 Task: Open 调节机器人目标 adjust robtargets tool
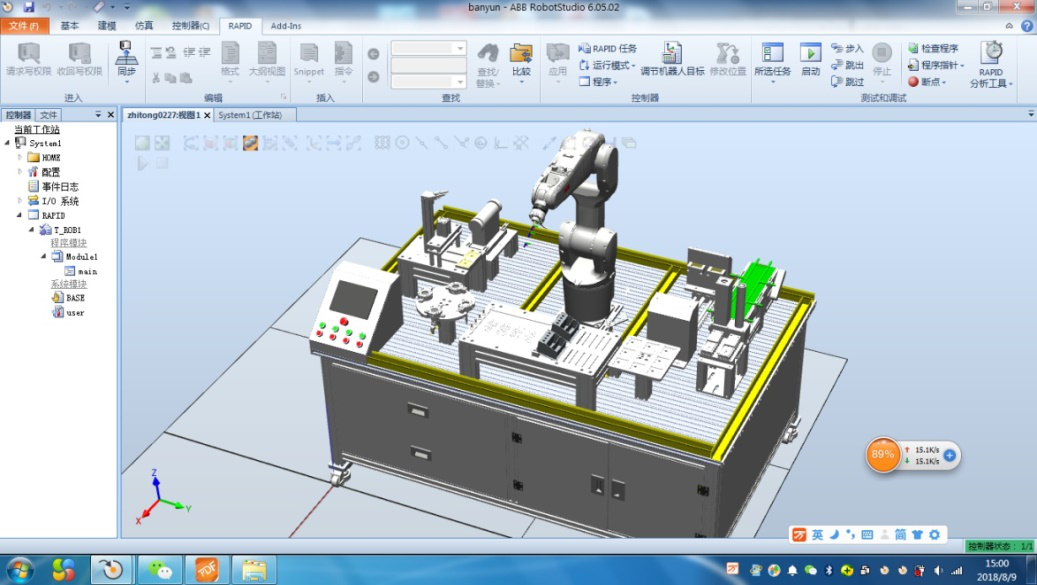[672, 58]
